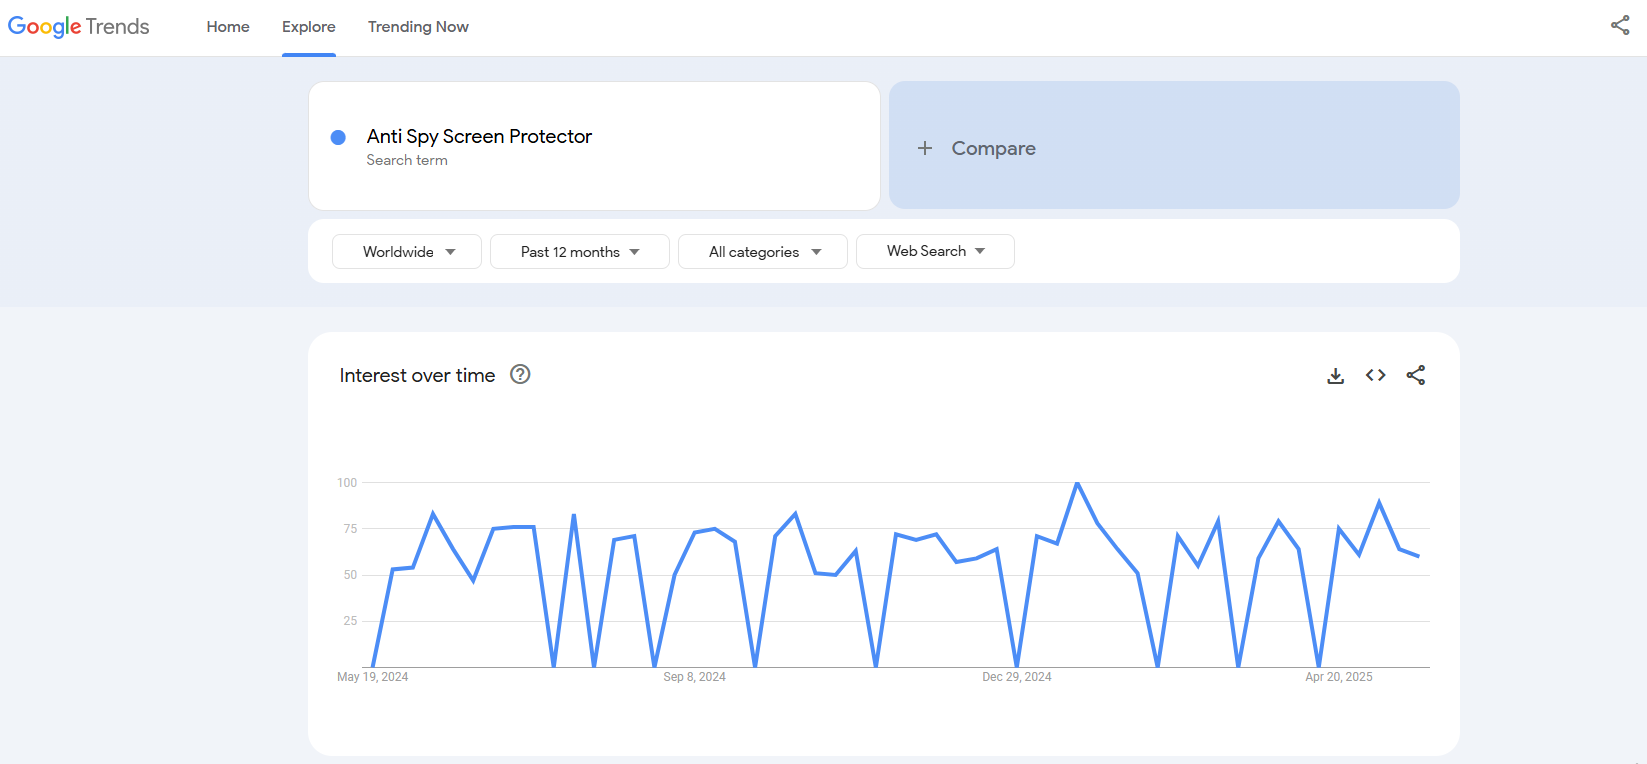This screenshot has width=1647, height=764.
Task: Click the Search term label
Action: (x=407, y=160)
